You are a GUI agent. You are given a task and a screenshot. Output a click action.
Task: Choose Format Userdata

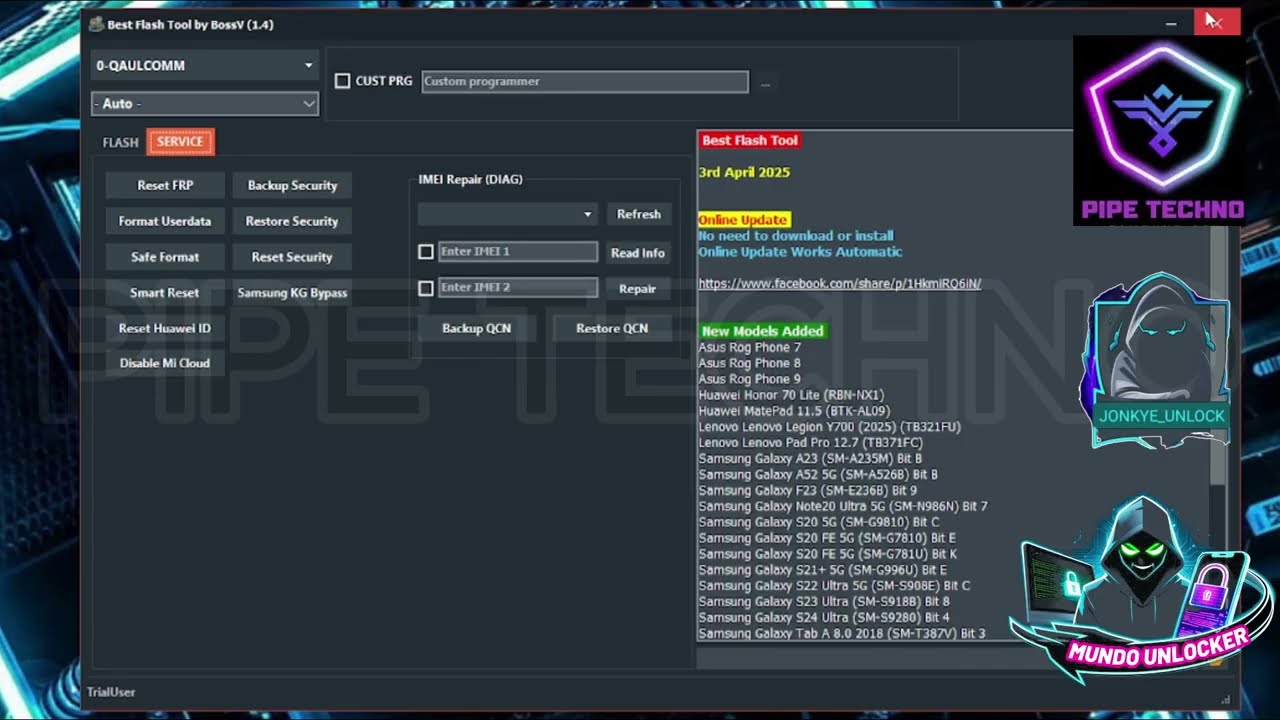[x=165, y=221]
